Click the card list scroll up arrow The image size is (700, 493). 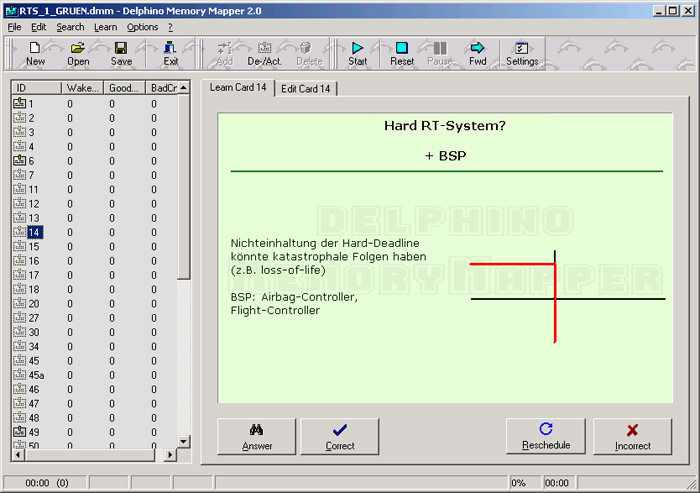click(x=183, y=88)
